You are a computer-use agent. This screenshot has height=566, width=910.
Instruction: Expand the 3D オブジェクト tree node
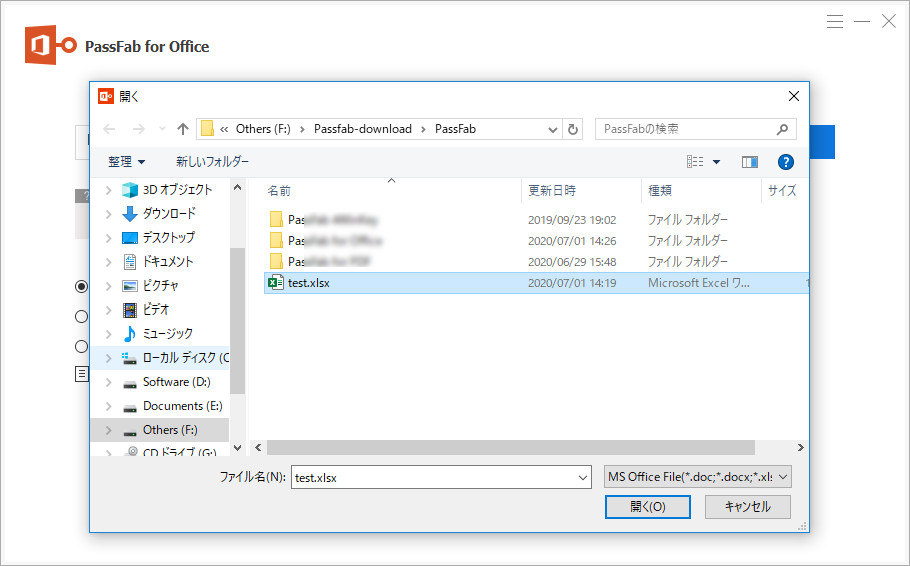coord(109,190)
